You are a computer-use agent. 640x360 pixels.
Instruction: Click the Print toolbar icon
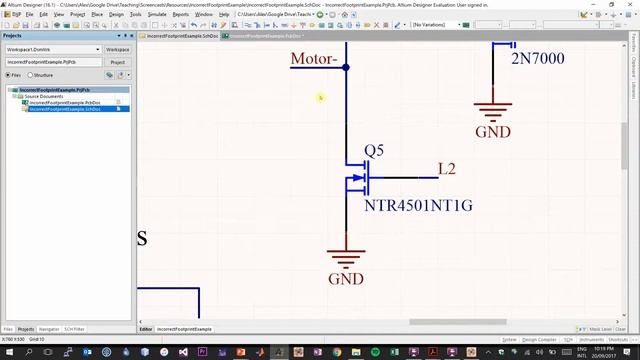tap(37, 25)
